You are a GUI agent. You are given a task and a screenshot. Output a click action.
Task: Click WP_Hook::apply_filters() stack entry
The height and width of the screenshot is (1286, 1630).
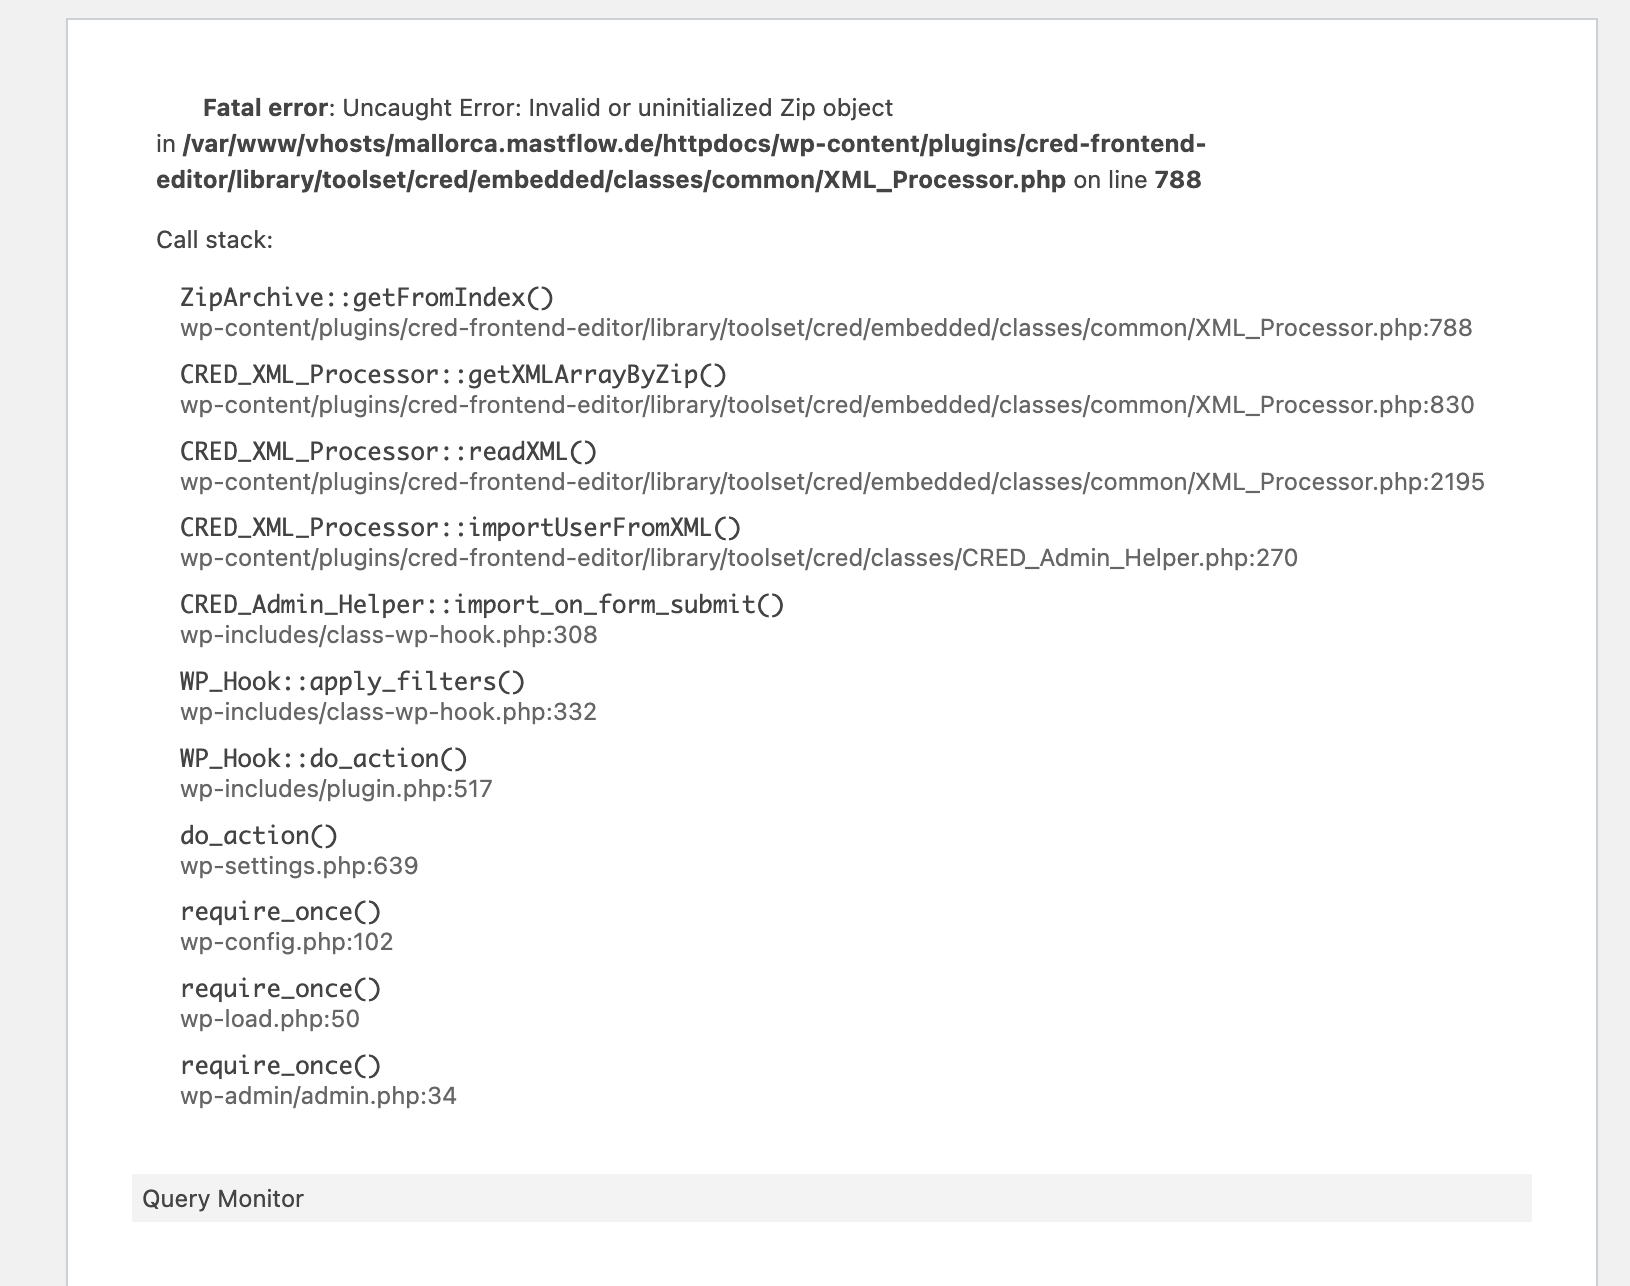point(353,682)
